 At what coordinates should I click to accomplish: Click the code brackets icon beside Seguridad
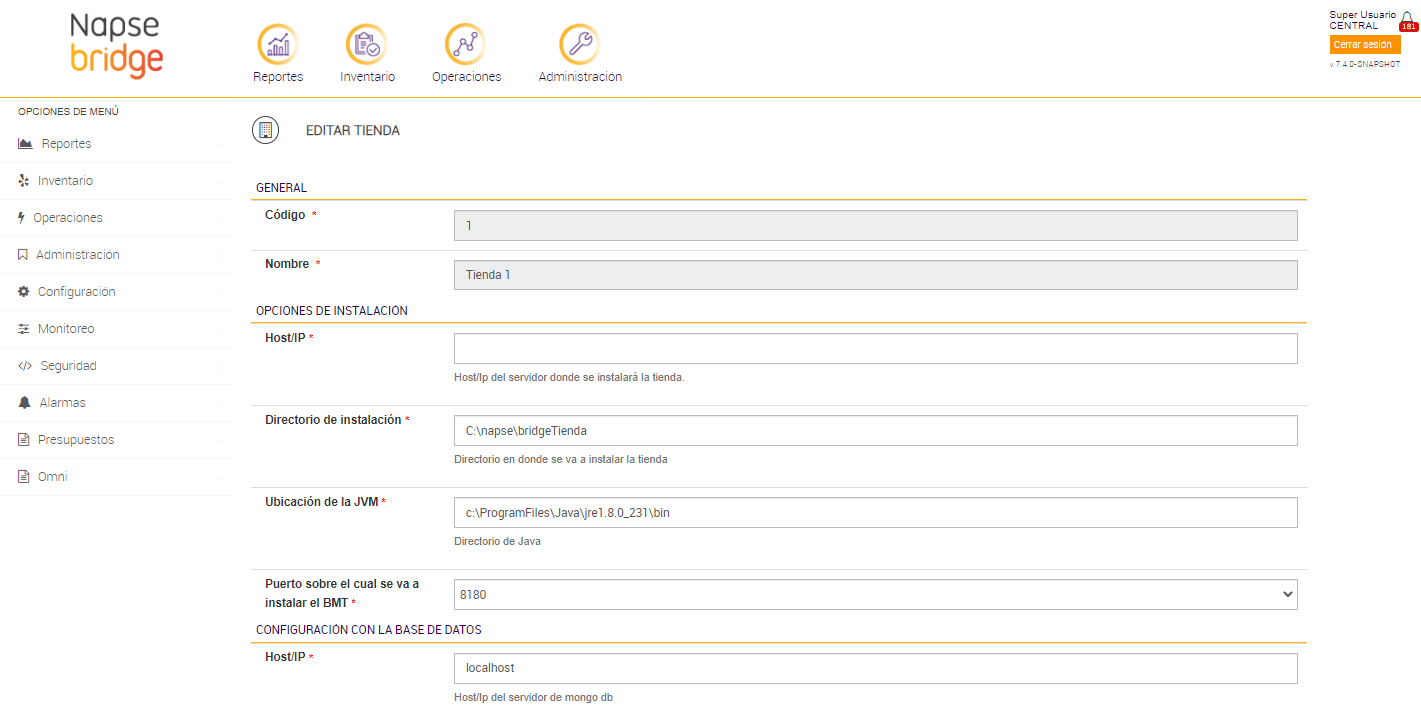[x=25, y=366]
